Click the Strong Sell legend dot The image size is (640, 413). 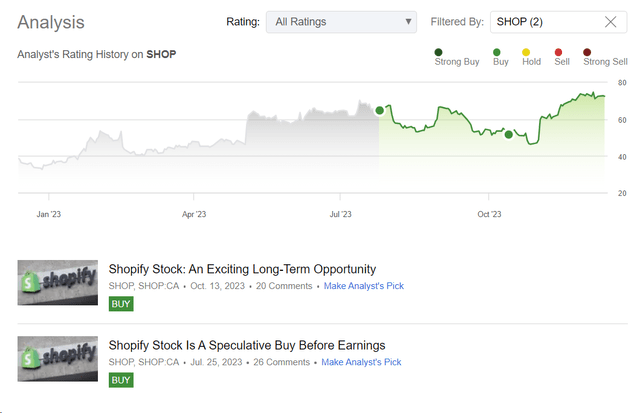tap(587, 52)
